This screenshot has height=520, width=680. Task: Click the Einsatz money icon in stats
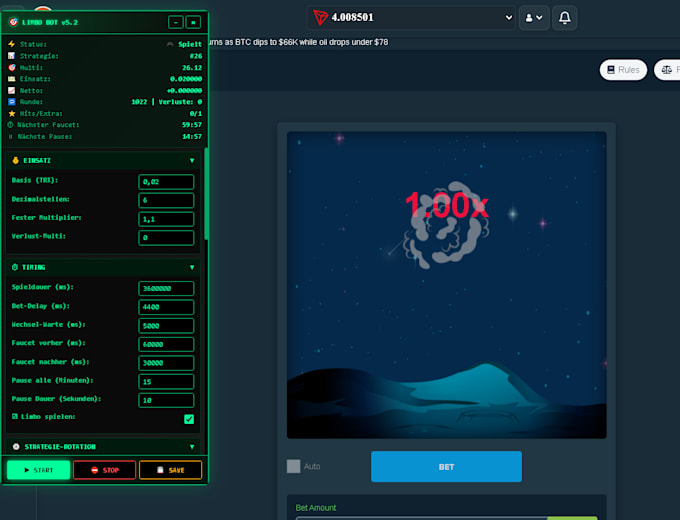tap(12, 78)
